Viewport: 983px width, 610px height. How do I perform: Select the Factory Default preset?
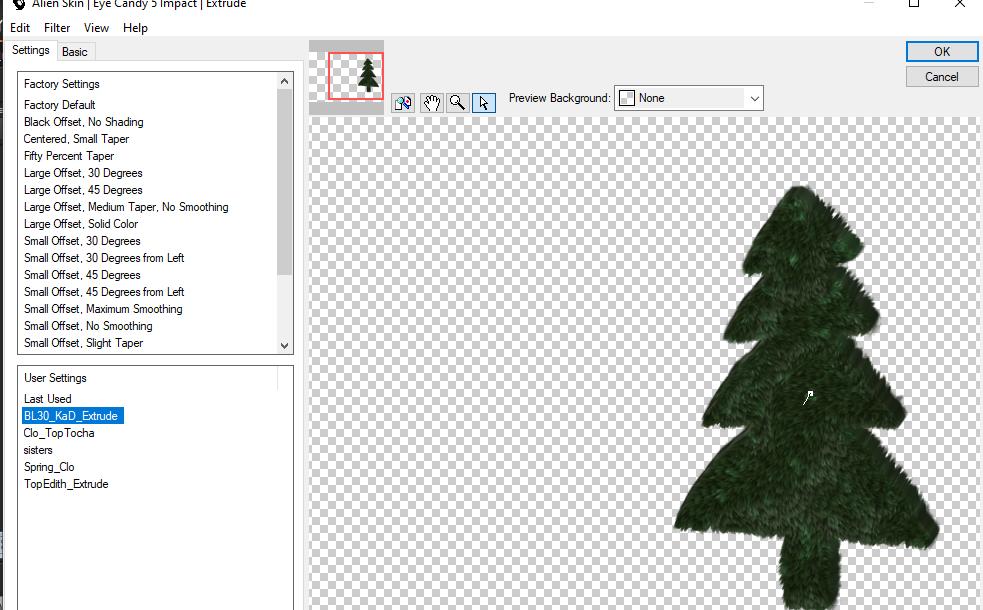click(60, 105)
